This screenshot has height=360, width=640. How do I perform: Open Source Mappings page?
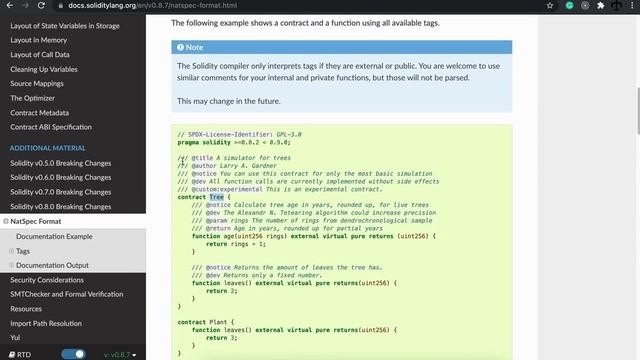37,83
